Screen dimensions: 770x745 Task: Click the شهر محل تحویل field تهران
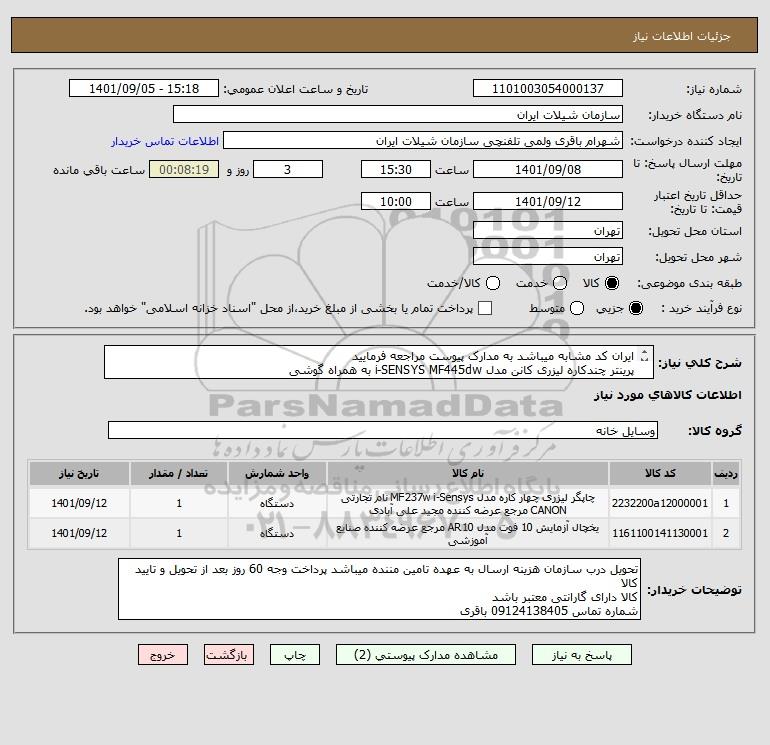pos(548,256)
